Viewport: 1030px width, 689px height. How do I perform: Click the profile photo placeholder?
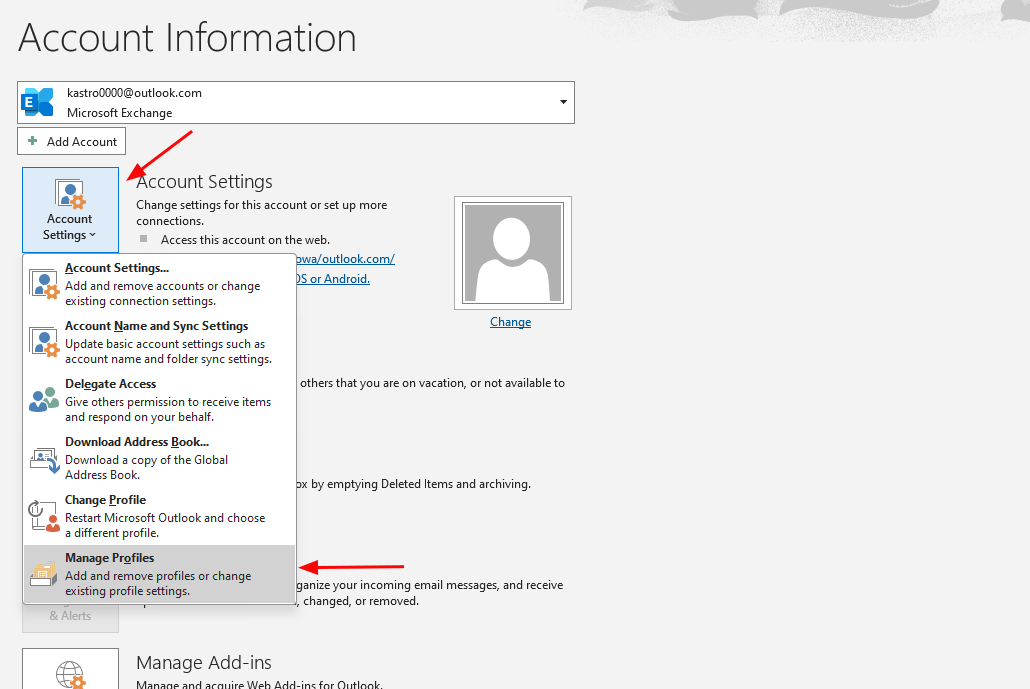[512, 251]
